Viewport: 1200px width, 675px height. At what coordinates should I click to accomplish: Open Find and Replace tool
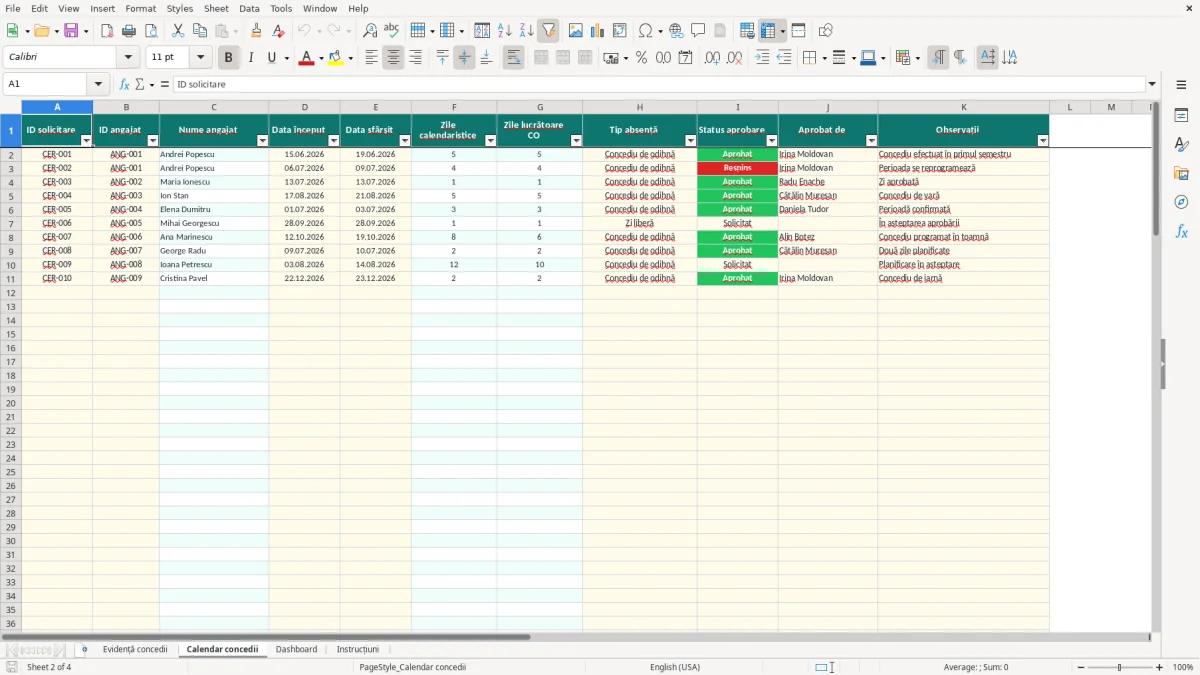tap(370, 31)
